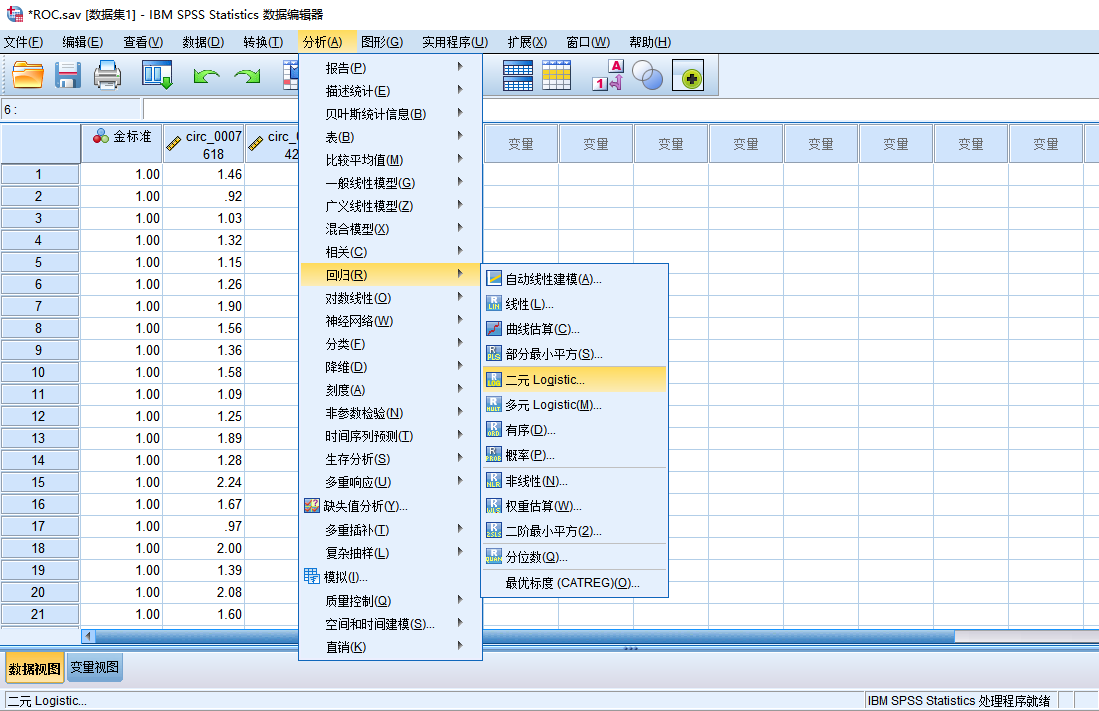Expand 神经网络(W) submenu
This screenshot has width=1099, height=711.
click(x=390, y=321)
